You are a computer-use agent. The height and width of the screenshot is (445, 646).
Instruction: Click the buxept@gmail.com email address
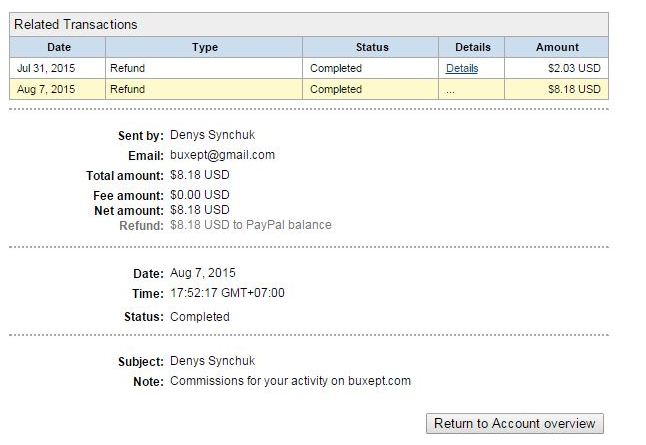click(x=222, y=155)
